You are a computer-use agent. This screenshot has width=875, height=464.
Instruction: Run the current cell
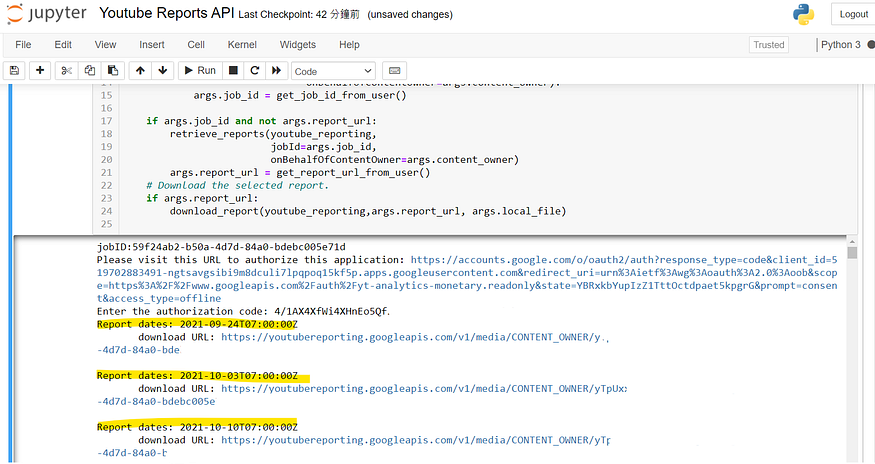point(200,70)
